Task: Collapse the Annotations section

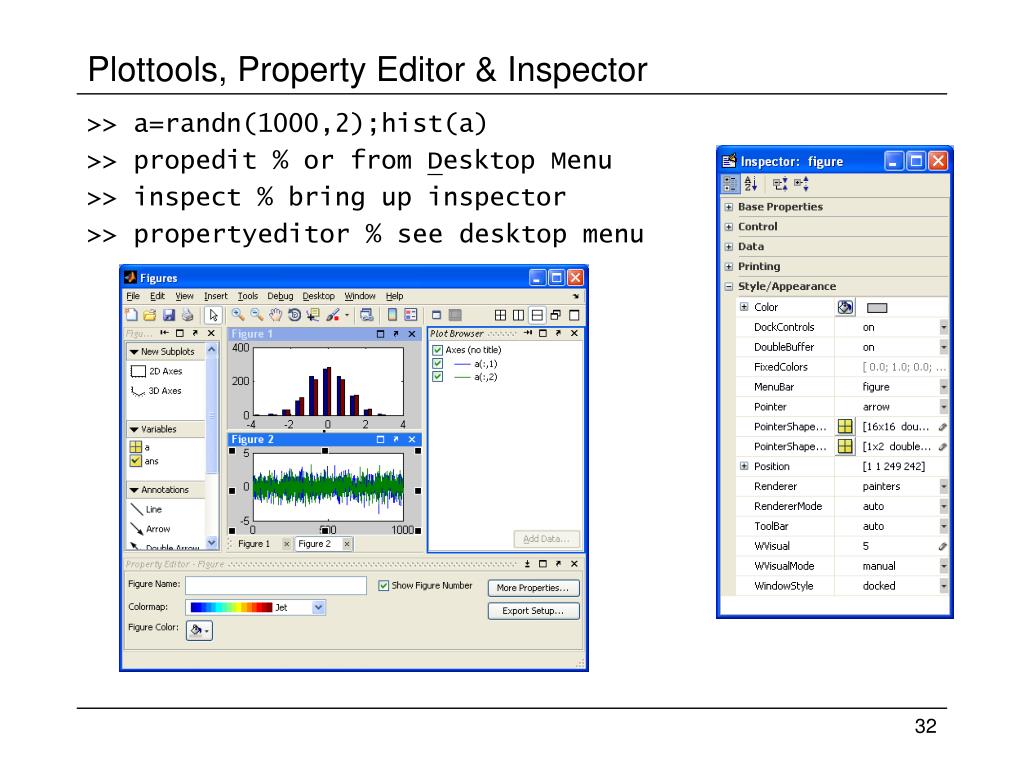Action: pos(134,490)
